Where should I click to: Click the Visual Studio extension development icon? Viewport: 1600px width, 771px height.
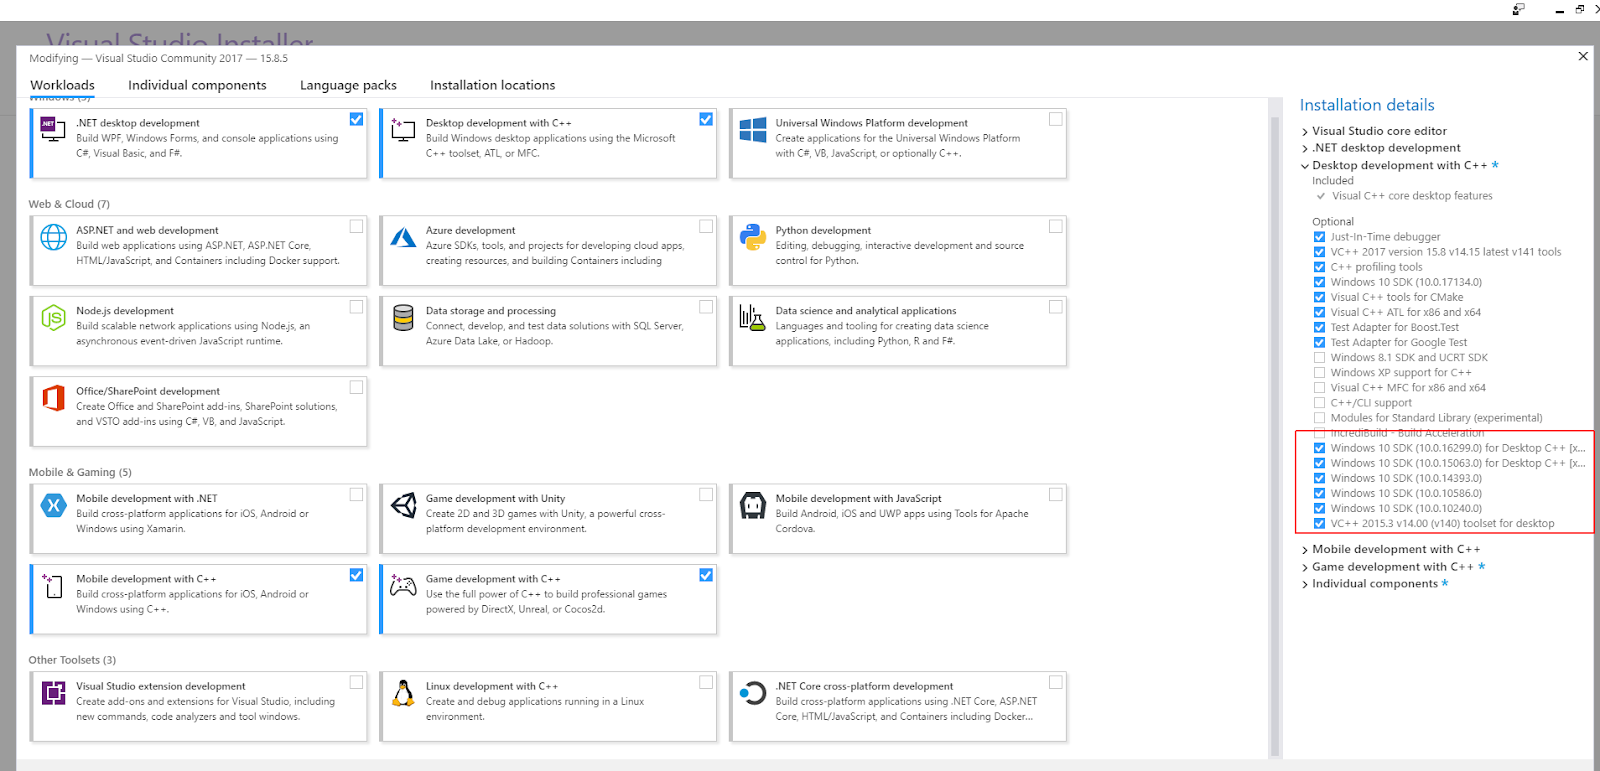tap(53, 693)
